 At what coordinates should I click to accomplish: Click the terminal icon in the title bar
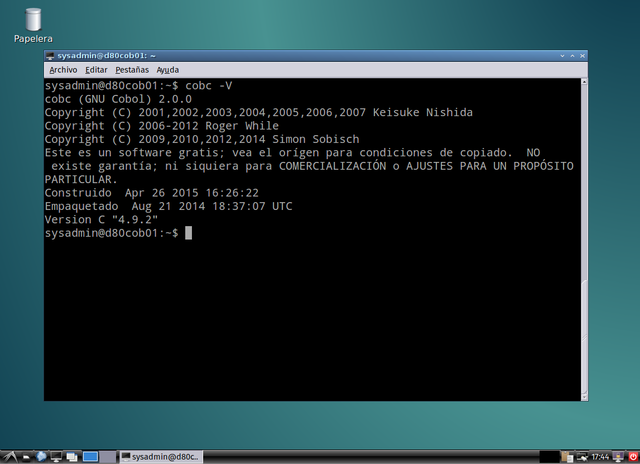pyautogui.click(x=50, y=56)
